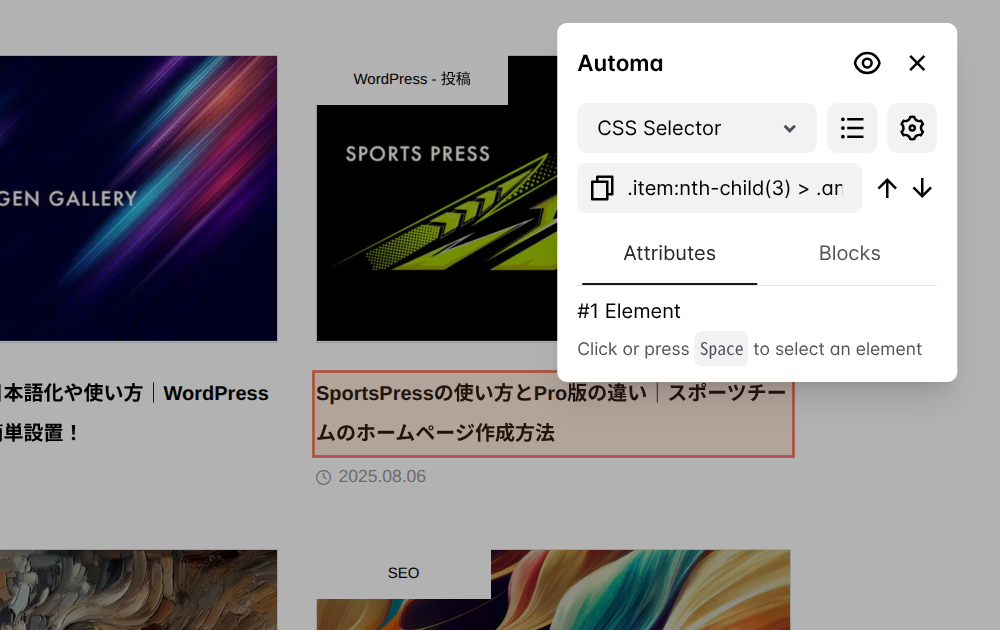Copy the selector with the copy icon
This screenshot has width=1000, height=630.
602,188
